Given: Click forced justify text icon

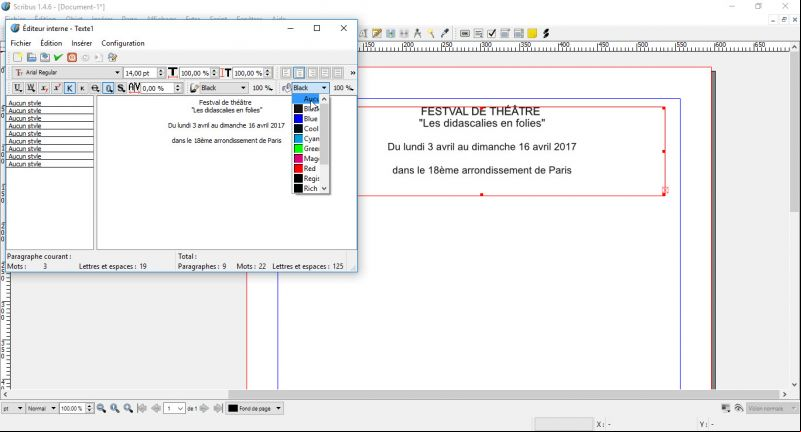Looking at the screenshot, I should pos(338,73).
